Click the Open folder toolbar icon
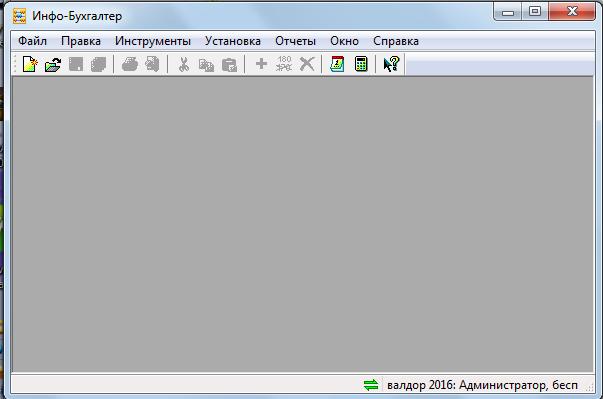The width and height of the screenshot is (603, 399). coord(53,64)
